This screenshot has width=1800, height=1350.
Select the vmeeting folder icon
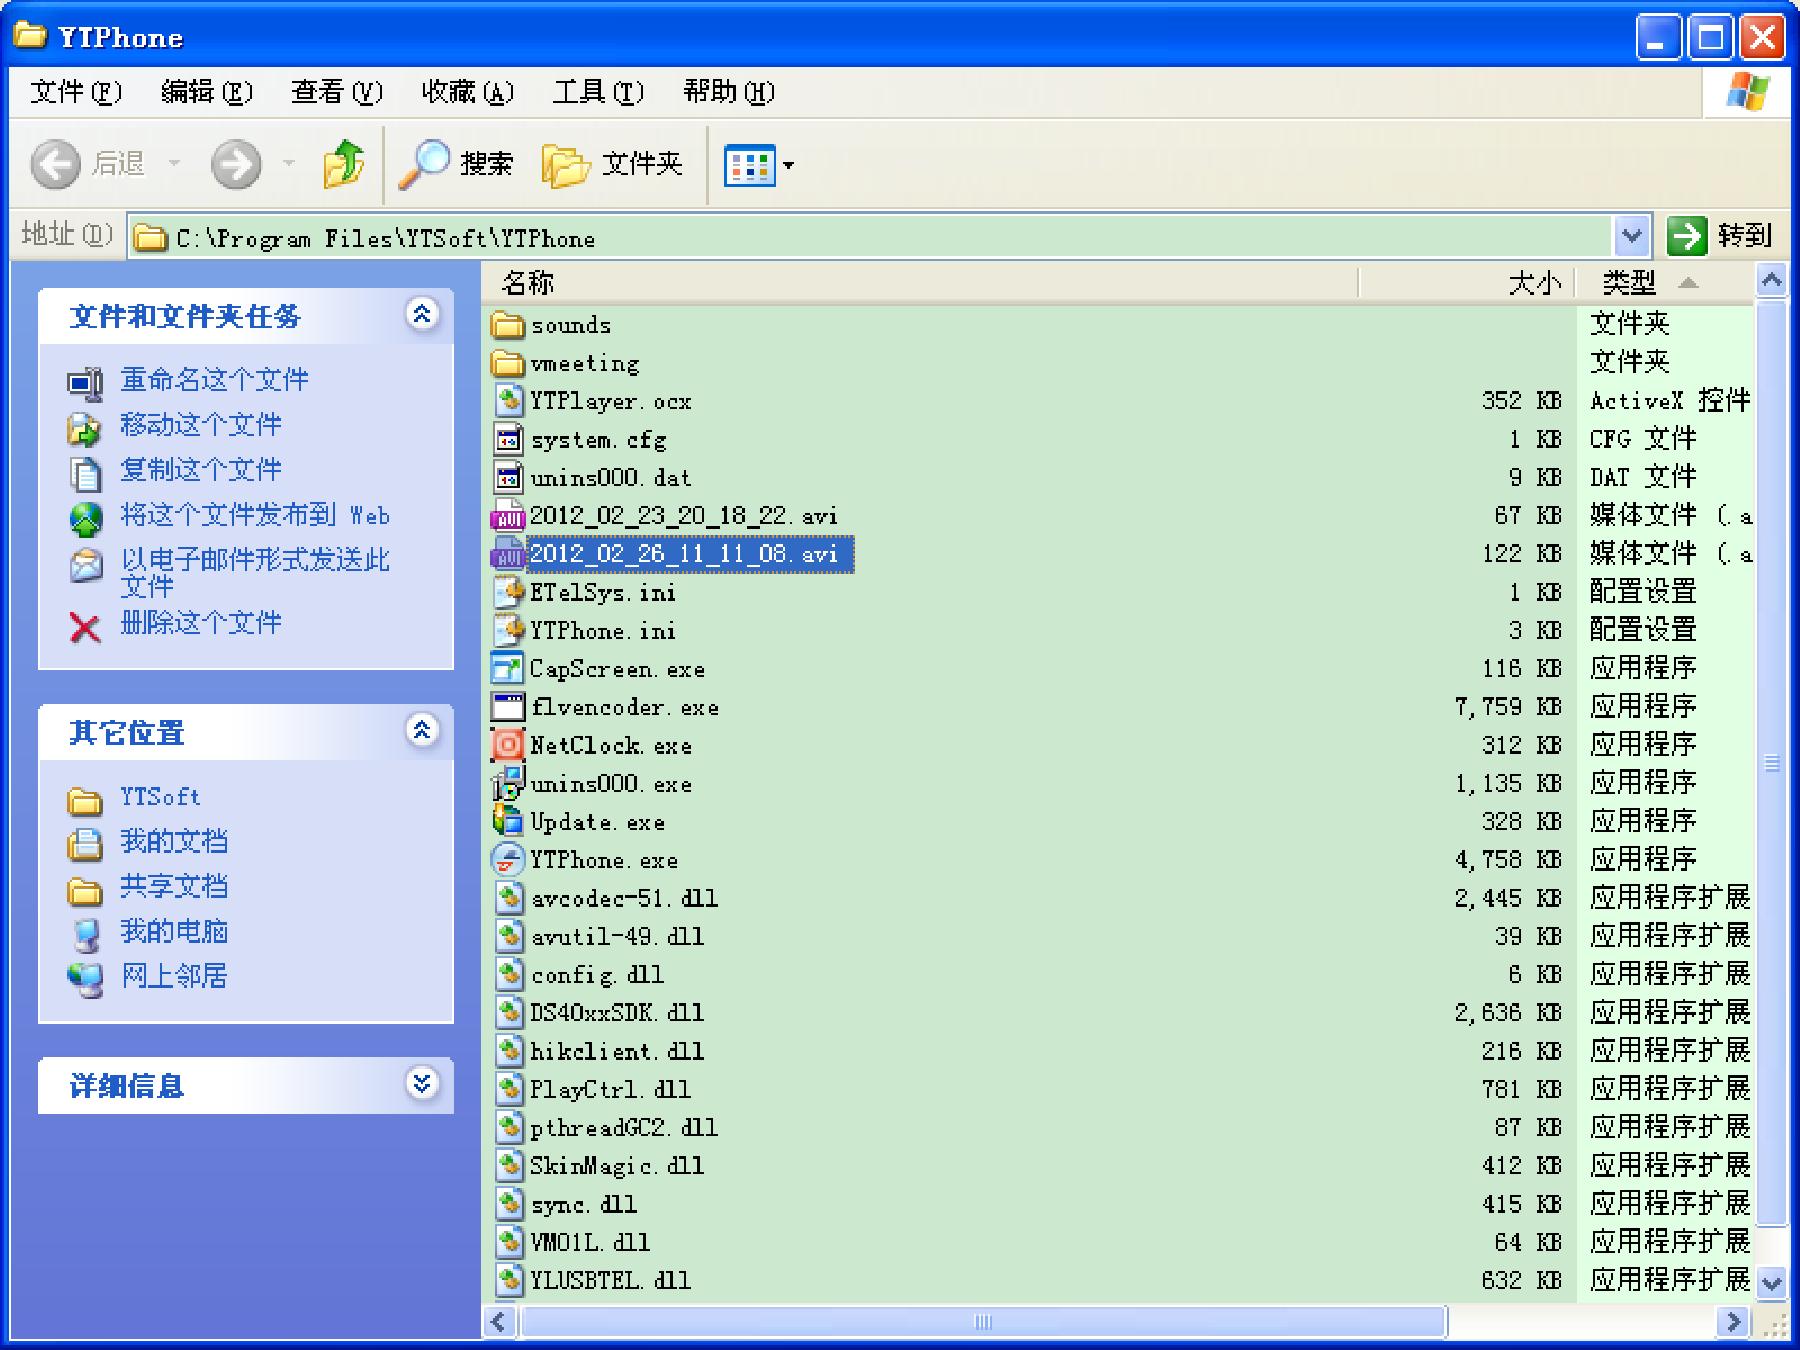[508, 363]
